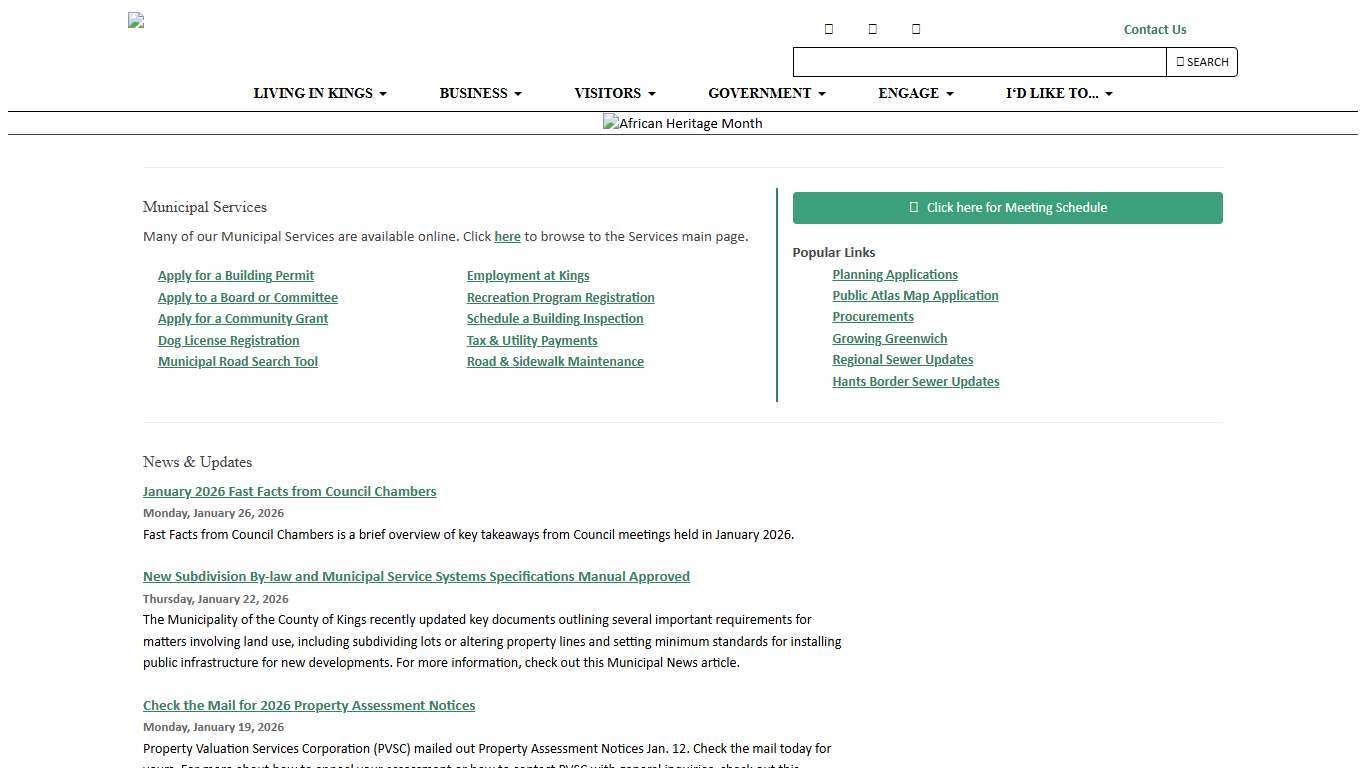Click the leftmost unlabeled icon in the header row
1366x768 pixels.
(828, 29)
